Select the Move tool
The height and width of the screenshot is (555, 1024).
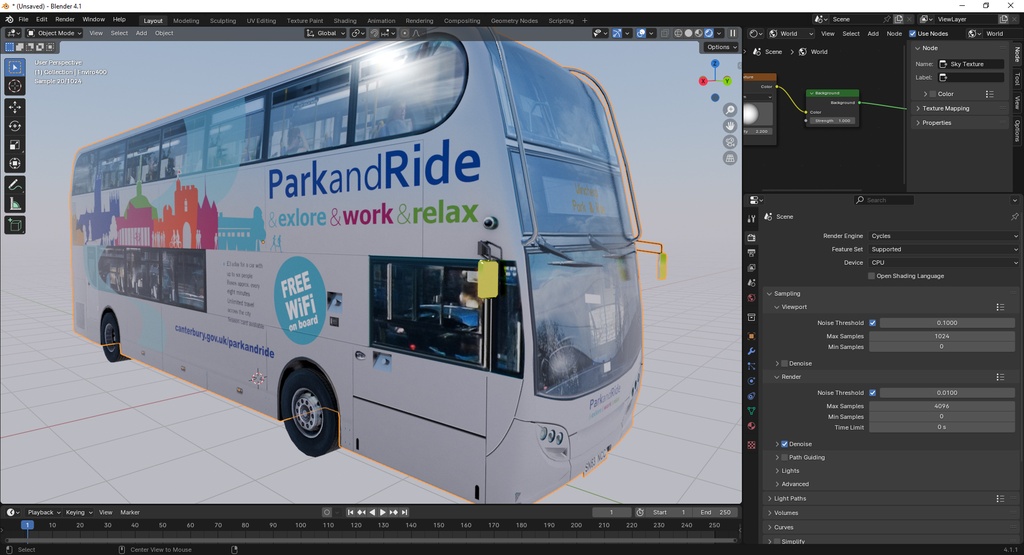point(15,107)
